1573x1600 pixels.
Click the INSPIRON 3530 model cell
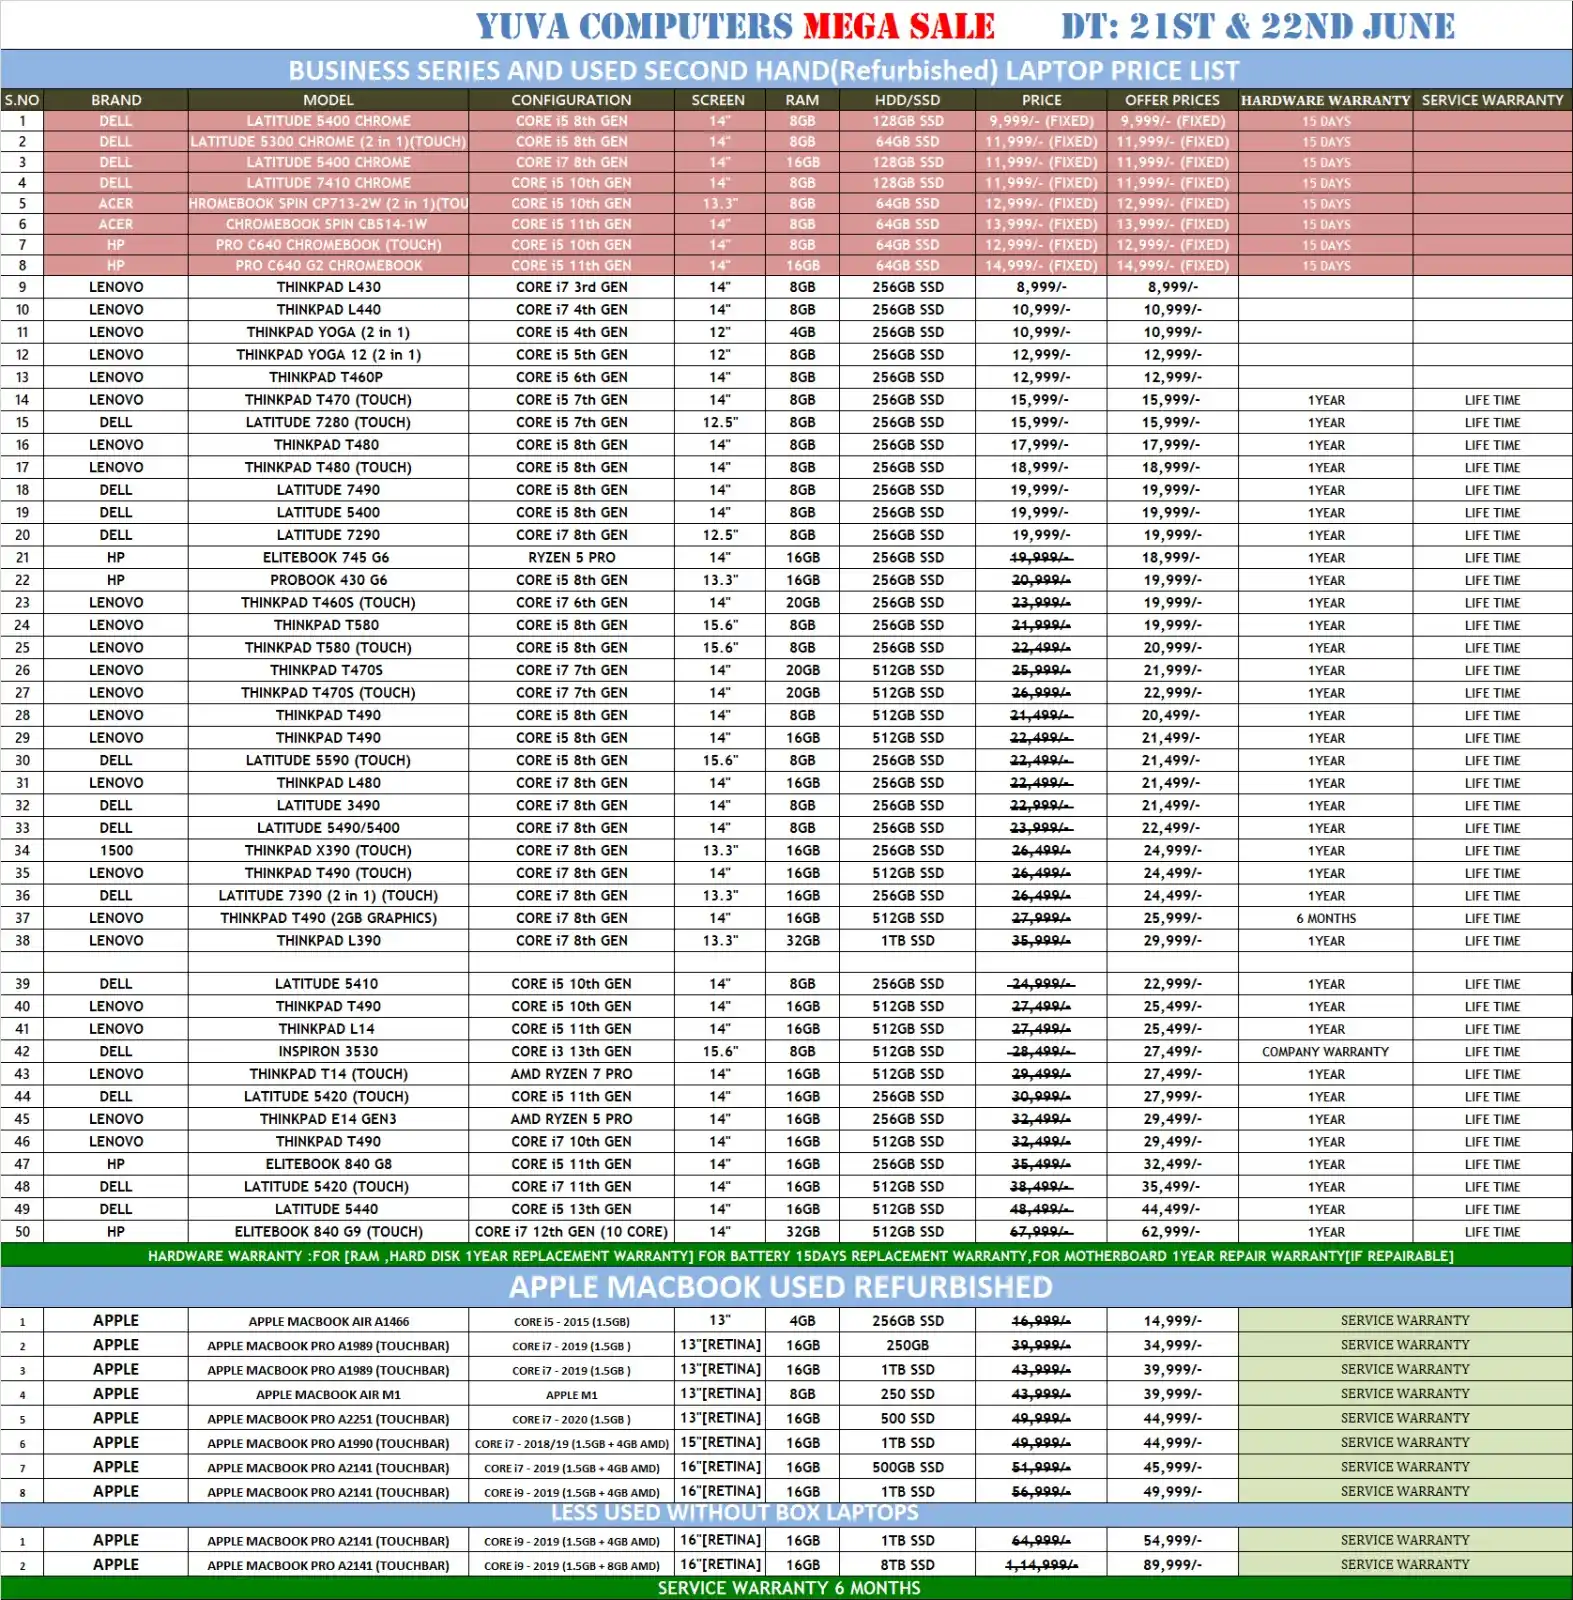pyautogui.click(x=328, y=1052)
